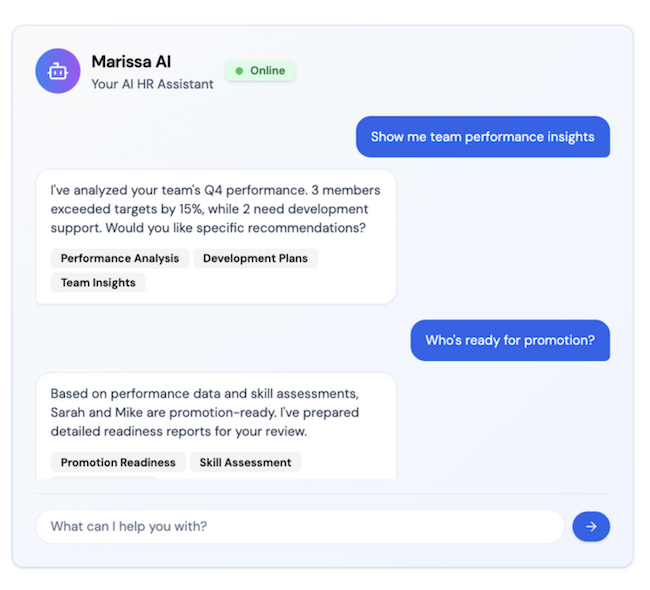The image size is (650, 590).
Task: Click the partially hidden chip below Promotion Readiness
Action: pyautogui.click(x=104, y=478)
